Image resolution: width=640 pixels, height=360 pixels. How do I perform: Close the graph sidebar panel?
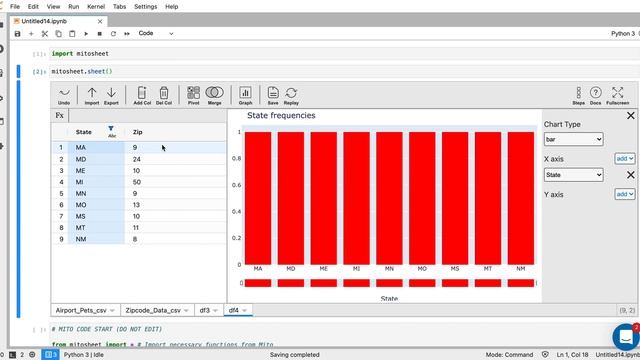631,116
